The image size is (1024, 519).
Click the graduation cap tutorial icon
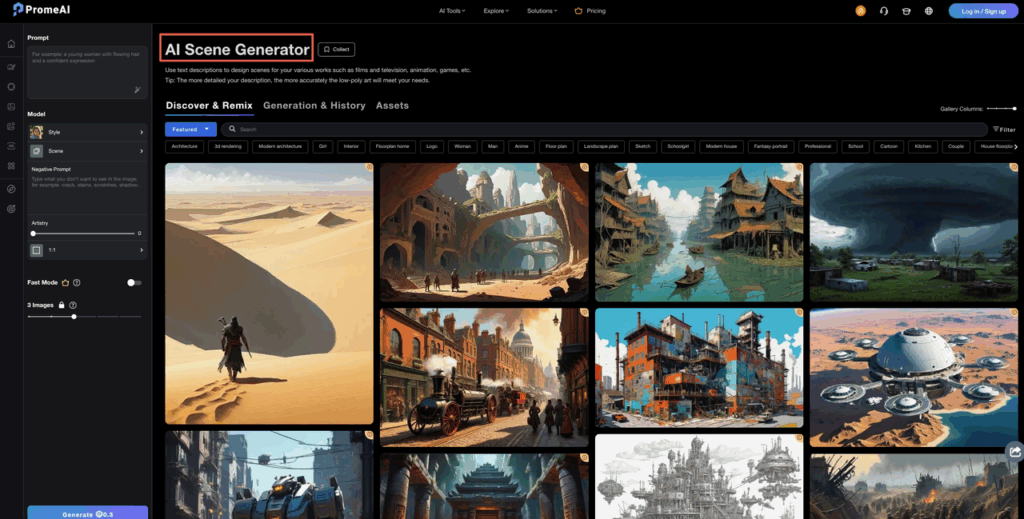tap(906, 10)
